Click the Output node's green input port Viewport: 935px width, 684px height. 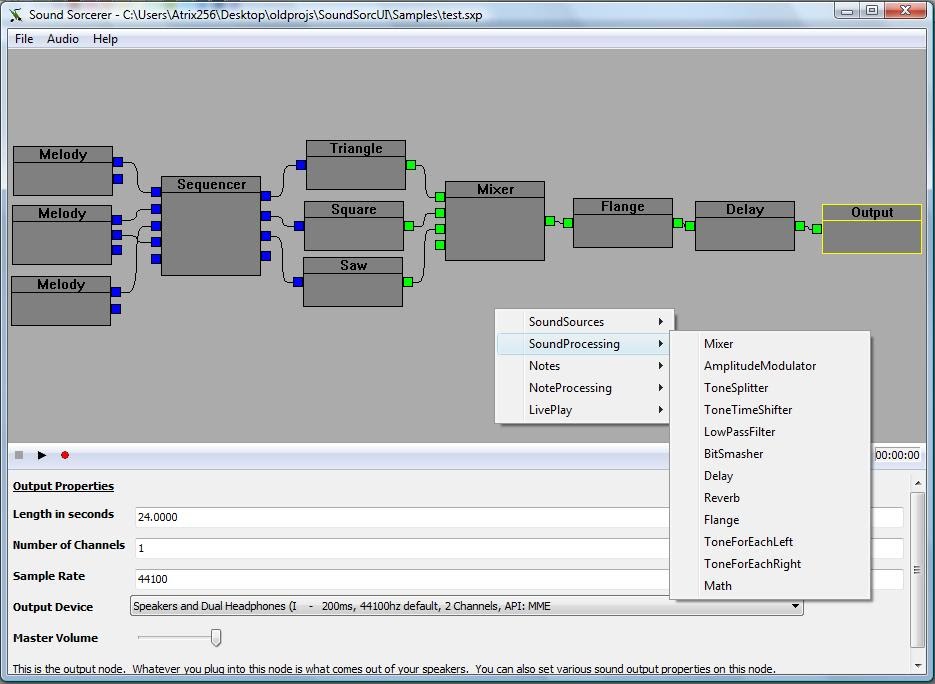817,229
